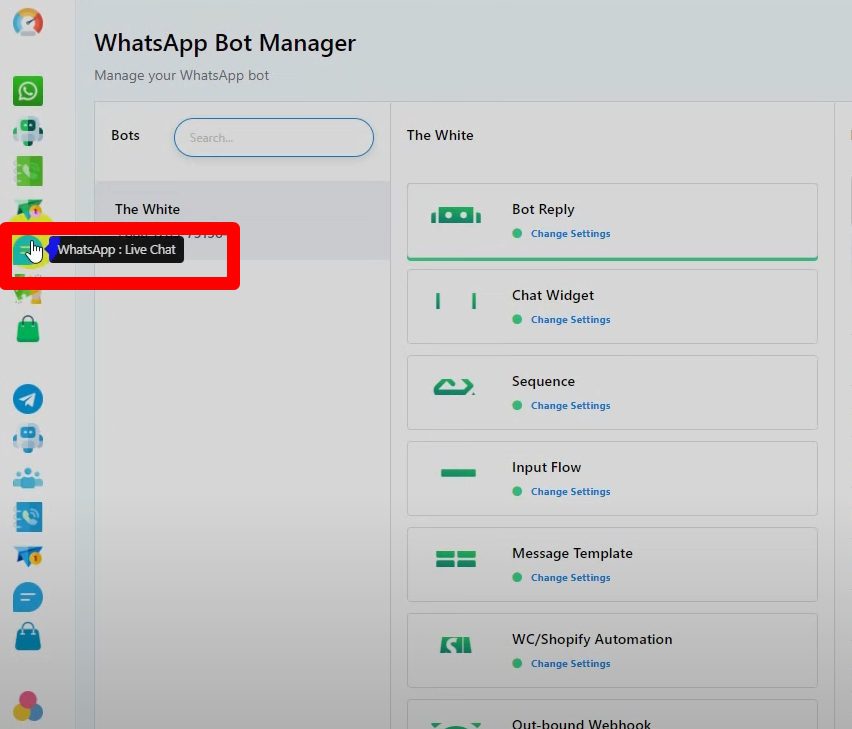852x729 pixels.
Task: Open the blue group members icon
Action: click(x=28, y=478)
